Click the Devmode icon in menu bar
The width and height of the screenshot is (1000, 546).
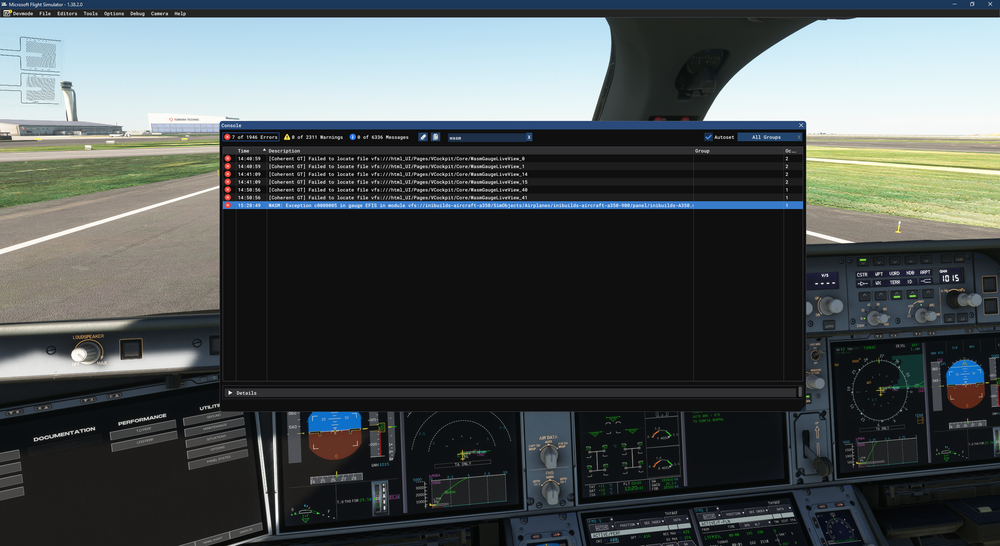5,14
